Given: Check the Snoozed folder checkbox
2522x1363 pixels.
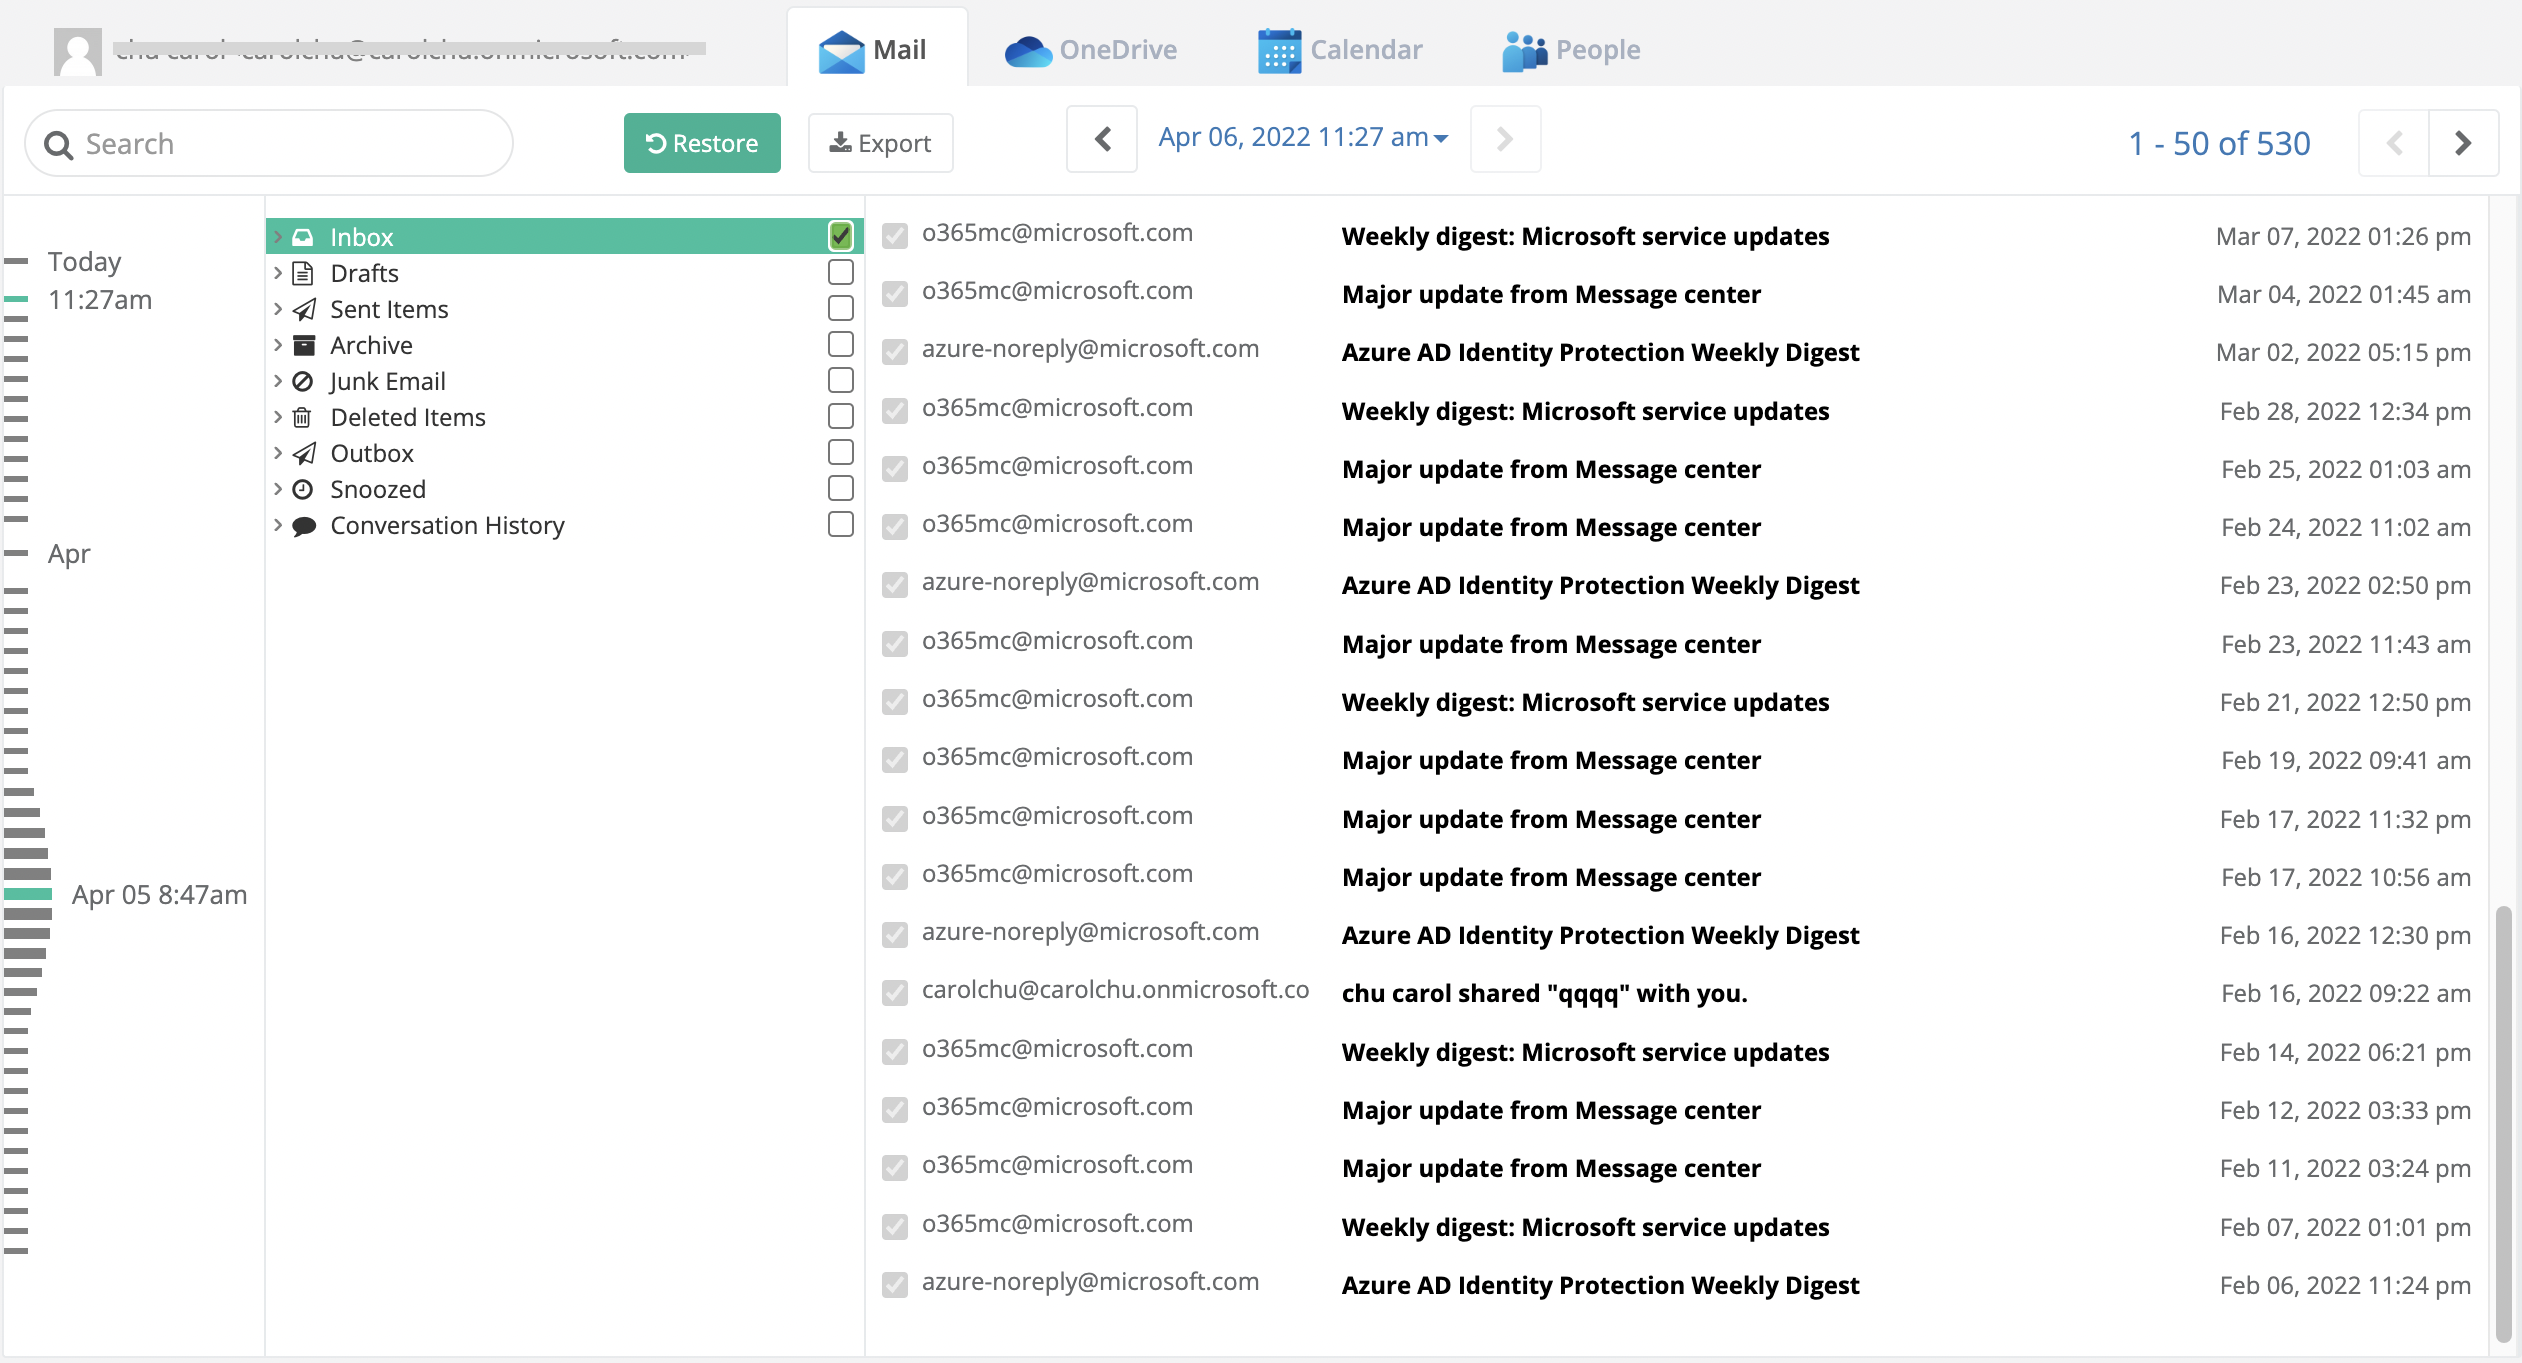Looking at the screenshot, I should (841, 488).
